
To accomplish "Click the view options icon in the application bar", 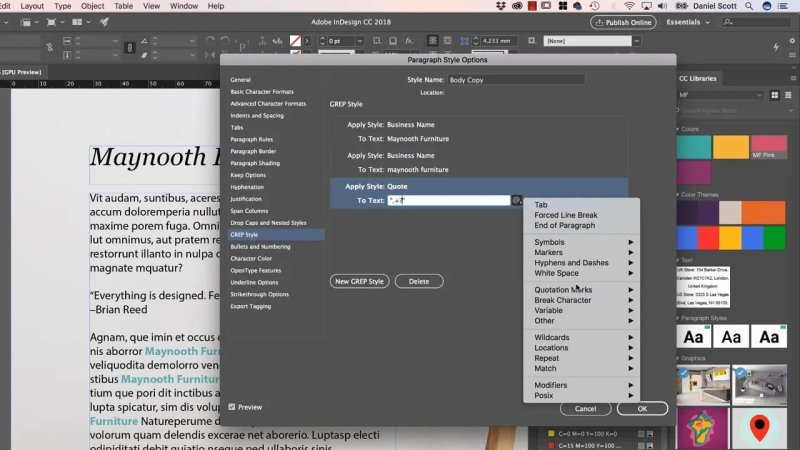I will click(x=26, y=22).
